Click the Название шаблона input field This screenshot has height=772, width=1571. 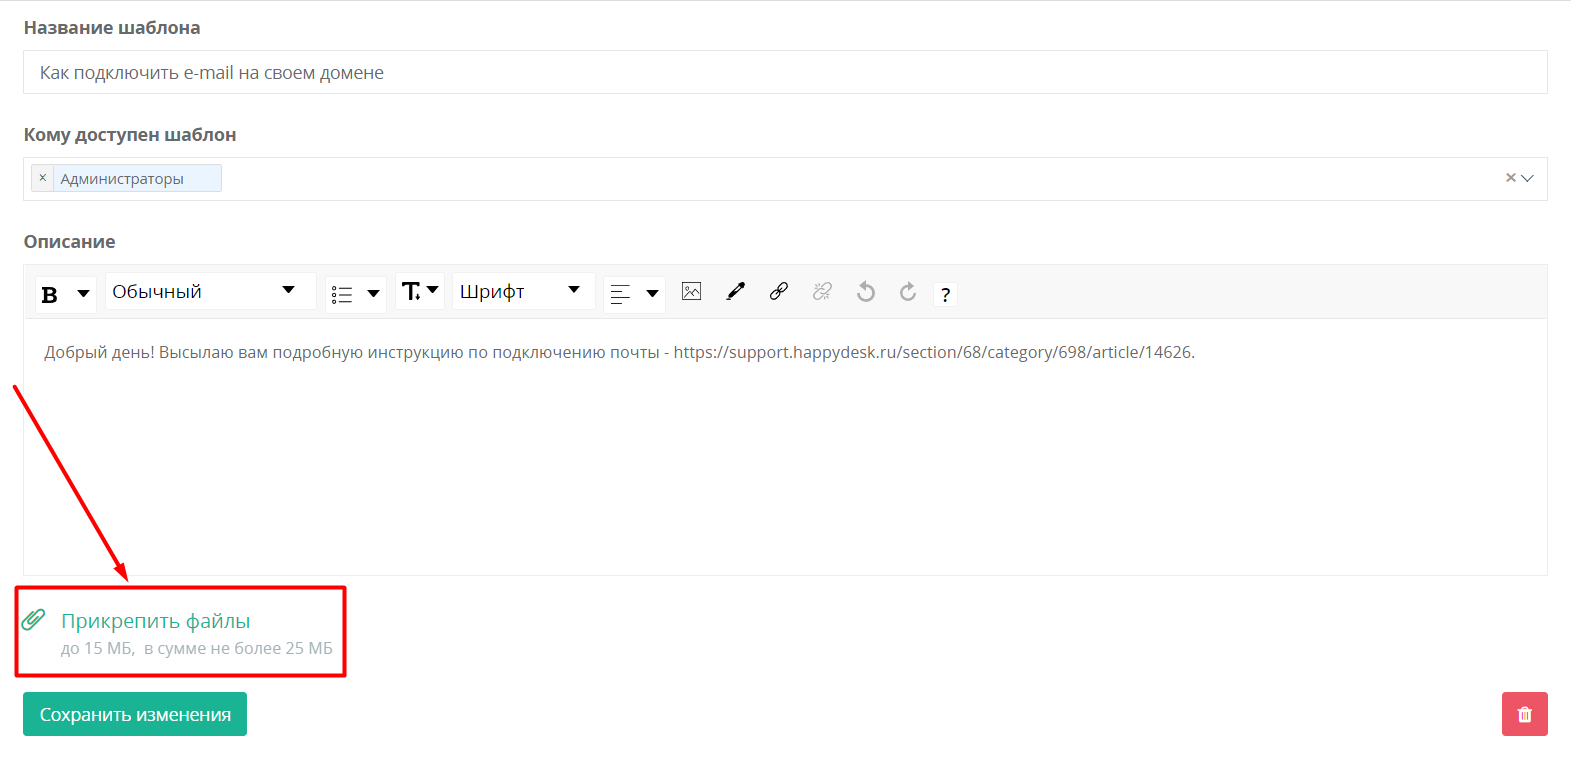click(x=785, y=72)
